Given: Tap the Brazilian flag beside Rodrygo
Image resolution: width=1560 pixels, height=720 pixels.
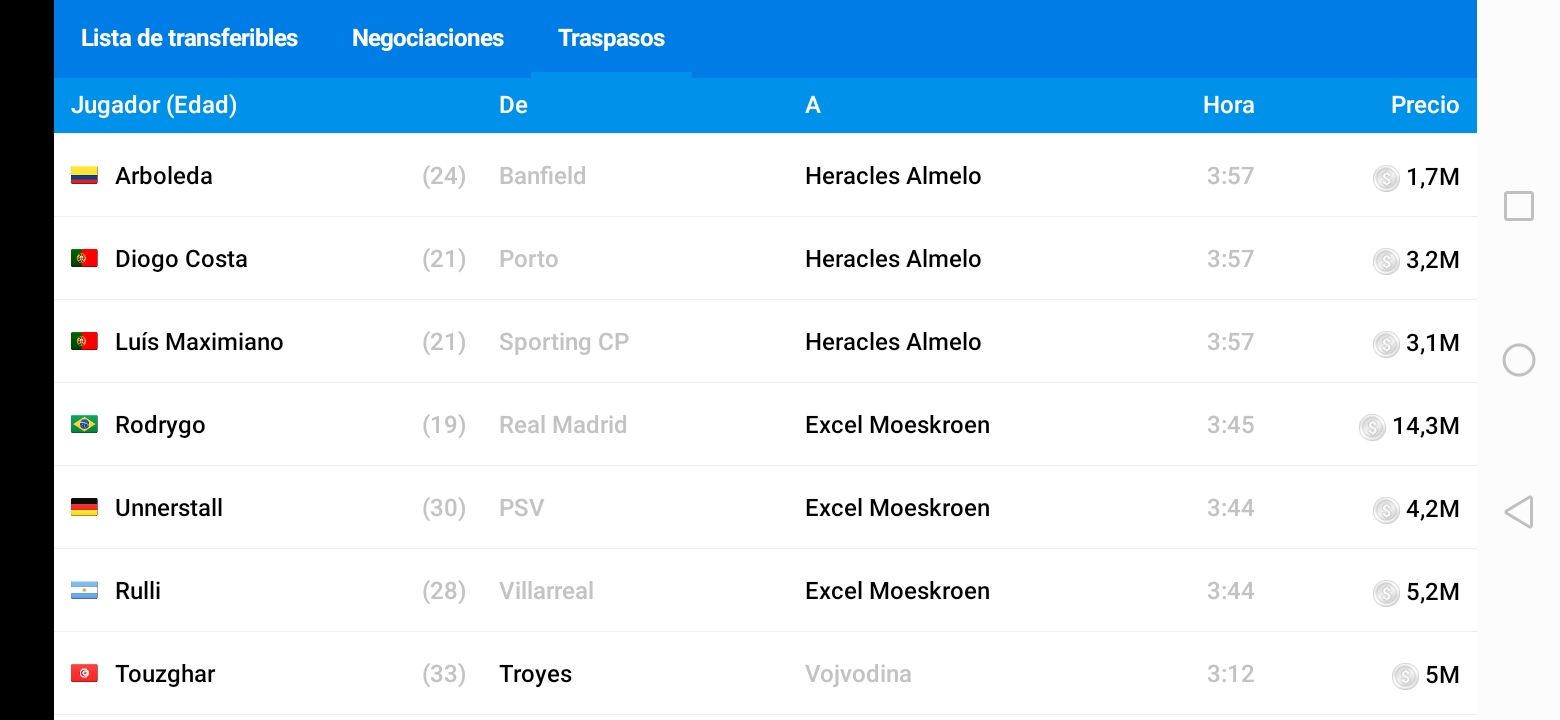Looking at the screenshot, I should 84,425.
